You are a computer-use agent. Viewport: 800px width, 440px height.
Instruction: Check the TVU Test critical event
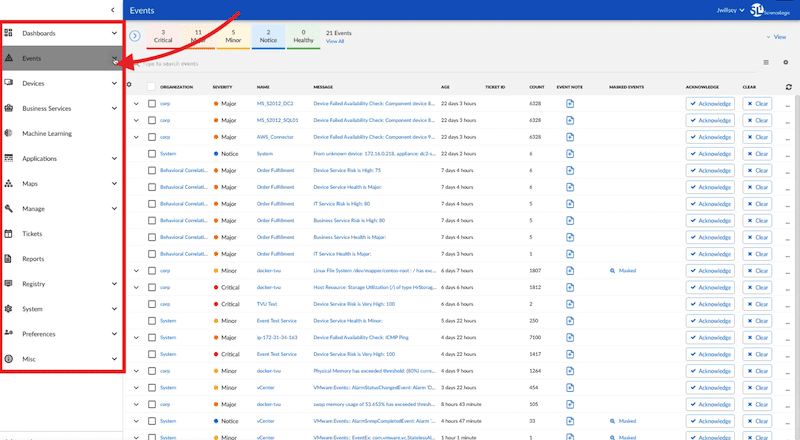152,304
